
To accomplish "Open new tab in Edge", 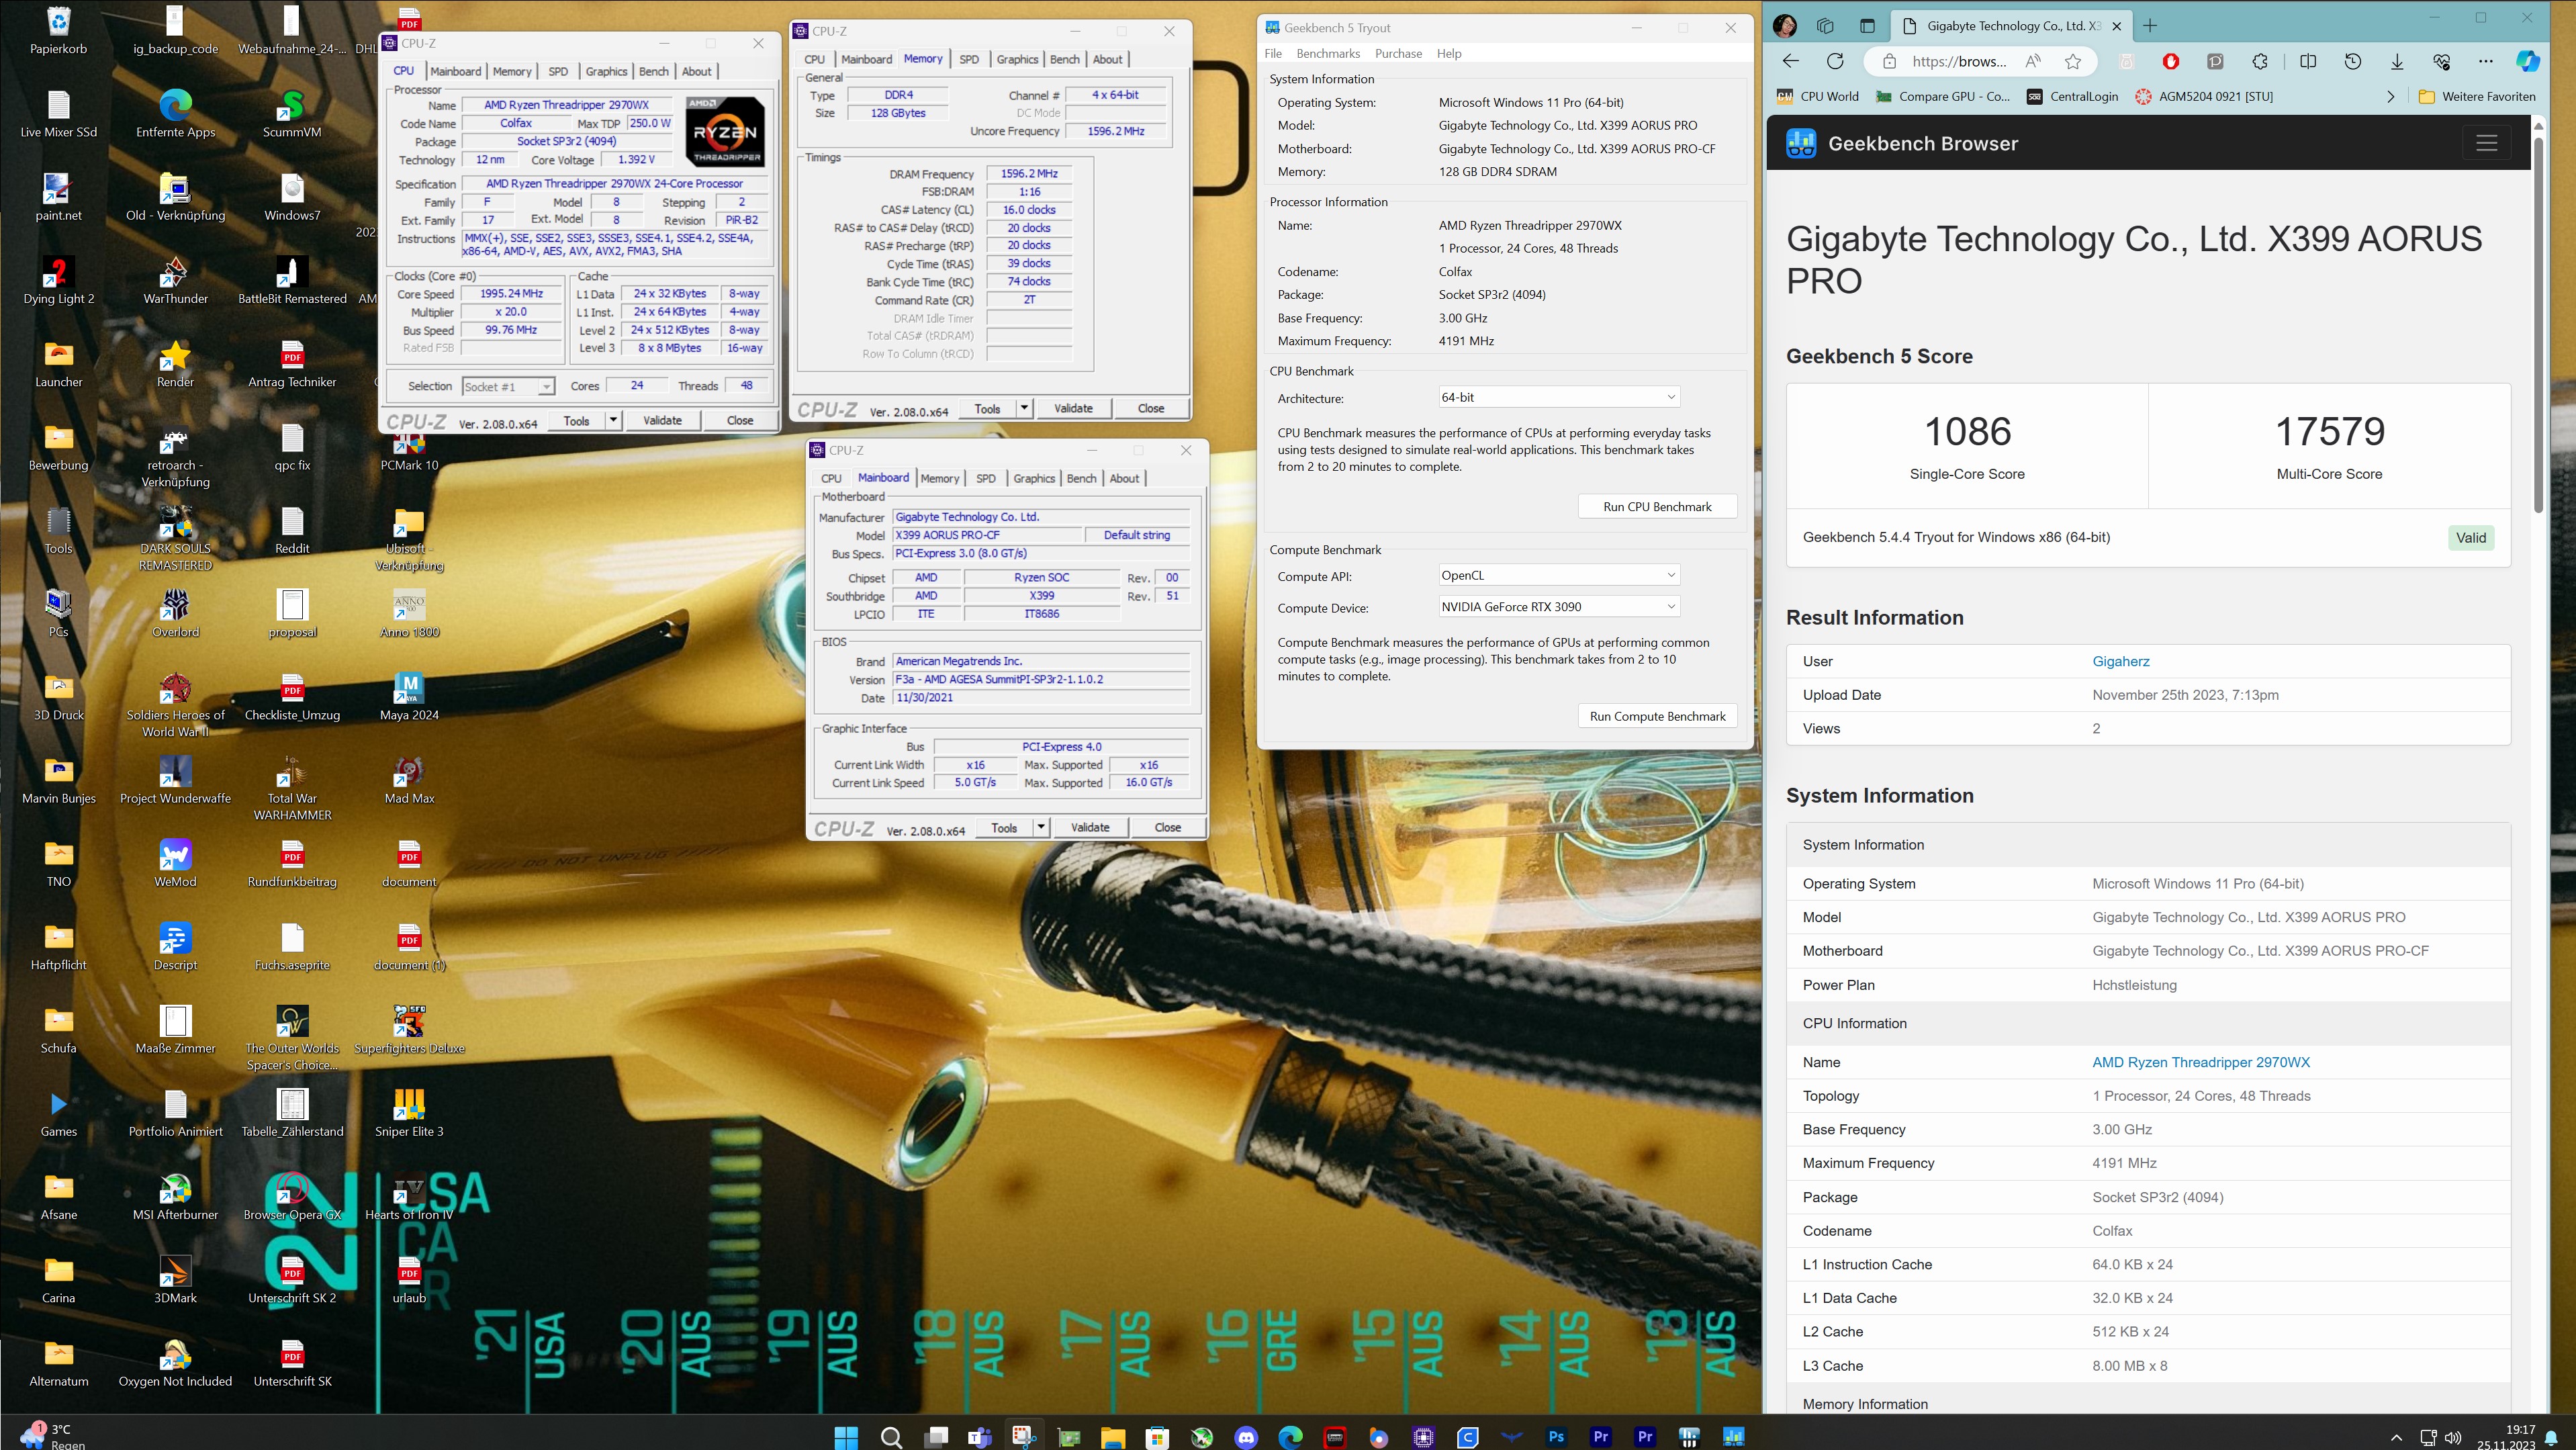I will click(x=2150, y=26).
